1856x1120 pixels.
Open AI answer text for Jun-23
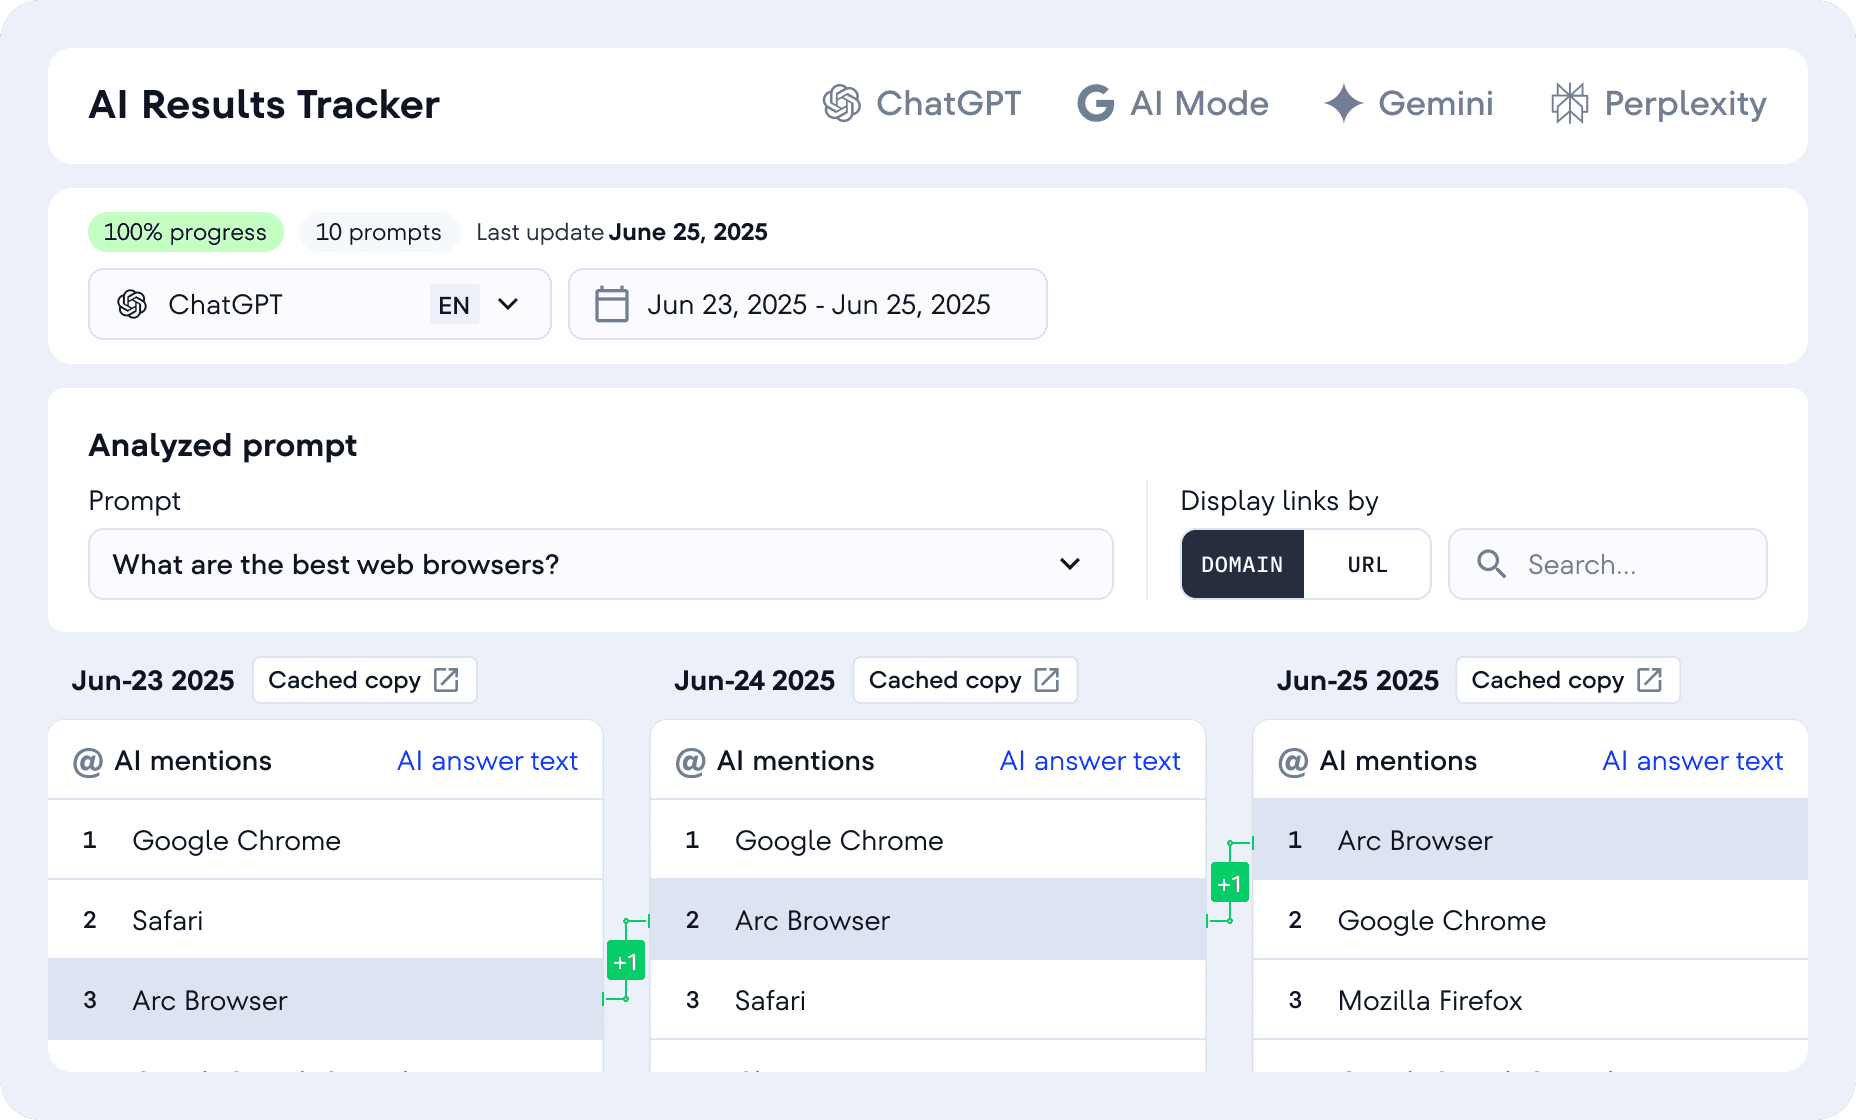[488, 761]
